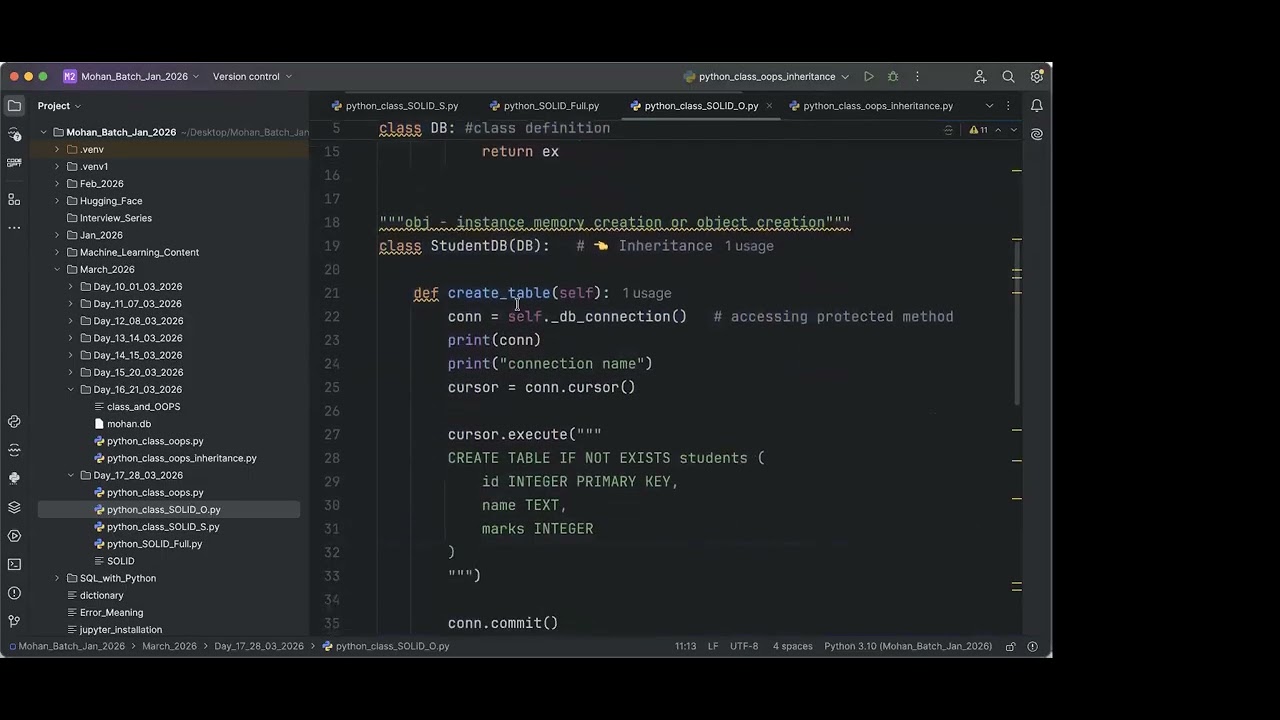Expand the Feb_2026 folder
This screenshot has width=1280, height=720.
tap(57, 184)
